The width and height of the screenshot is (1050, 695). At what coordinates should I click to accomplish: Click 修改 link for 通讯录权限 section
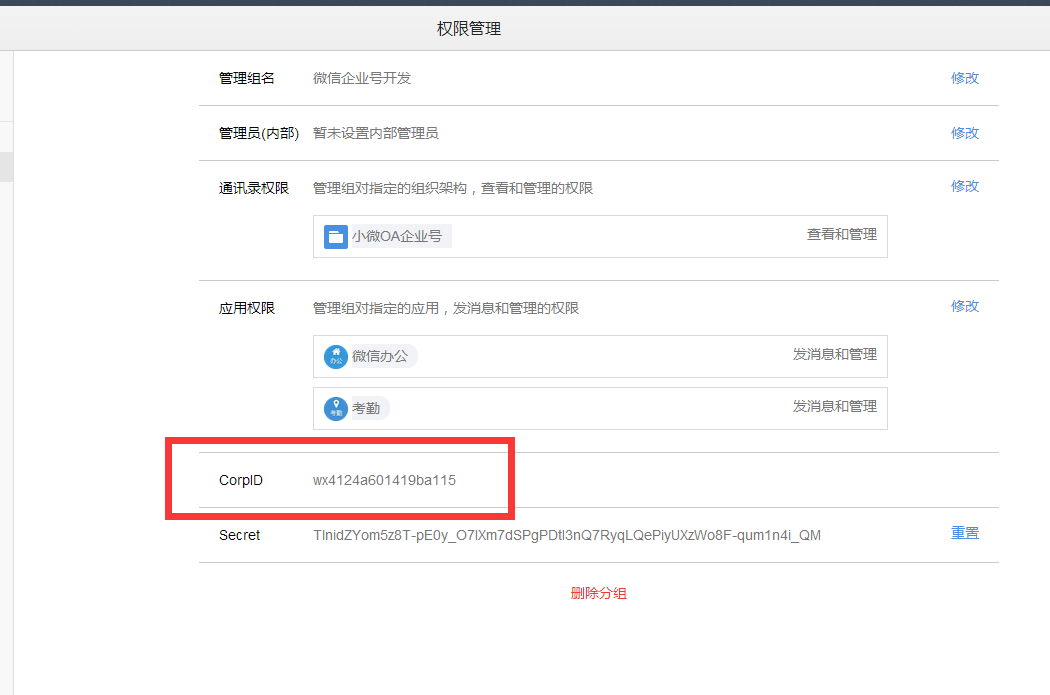964,186
